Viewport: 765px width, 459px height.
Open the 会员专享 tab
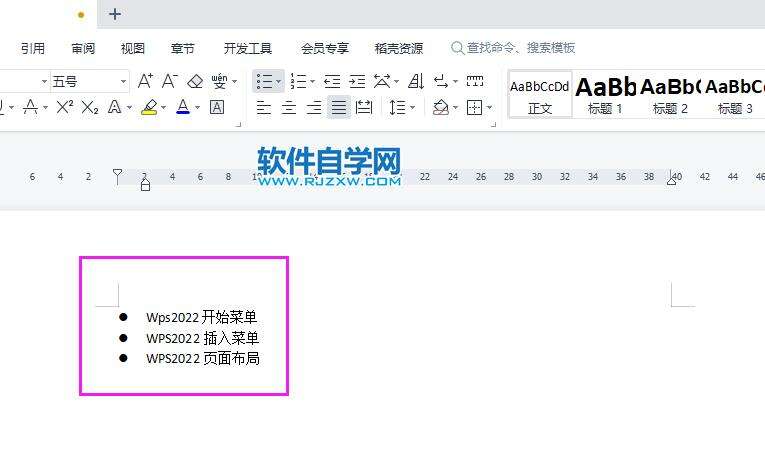(x=325, y=48)
